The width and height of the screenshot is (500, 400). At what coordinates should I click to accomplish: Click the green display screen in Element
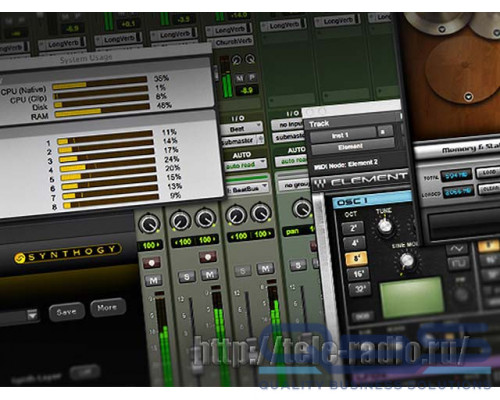(412, 296)
